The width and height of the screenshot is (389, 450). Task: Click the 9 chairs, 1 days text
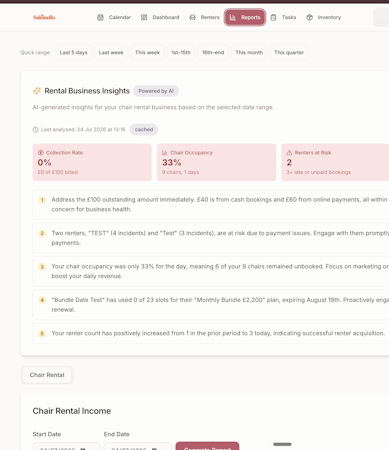point(180,172)
